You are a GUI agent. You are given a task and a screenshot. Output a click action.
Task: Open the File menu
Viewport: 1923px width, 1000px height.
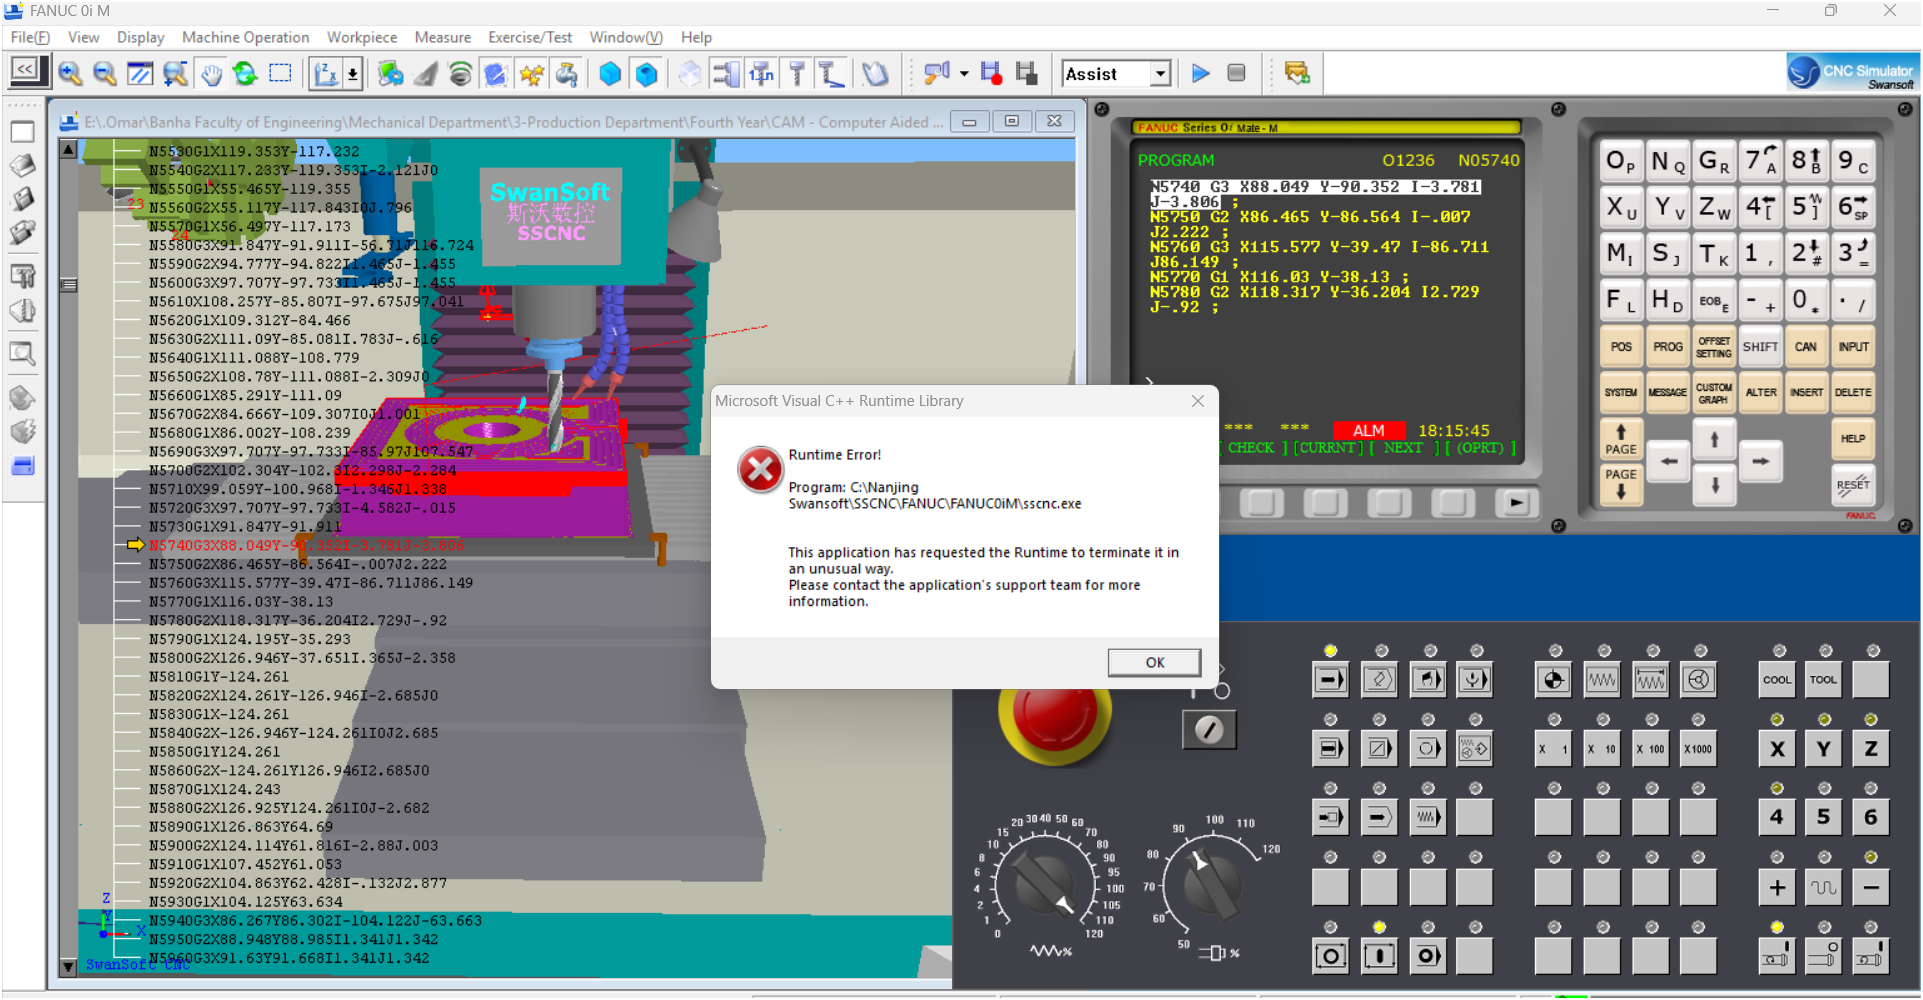tap(30, 37)
